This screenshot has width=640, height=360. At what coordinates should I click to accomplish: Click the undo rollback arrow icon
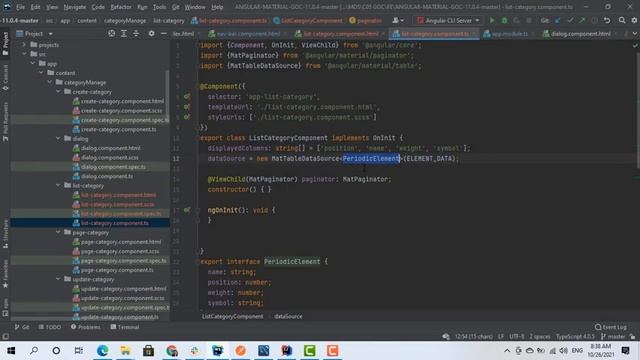tap(607, 20)
